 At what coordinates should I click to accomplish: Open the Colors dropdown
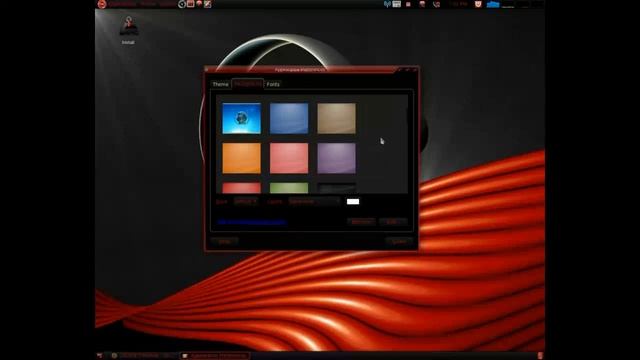click(314, 201)
